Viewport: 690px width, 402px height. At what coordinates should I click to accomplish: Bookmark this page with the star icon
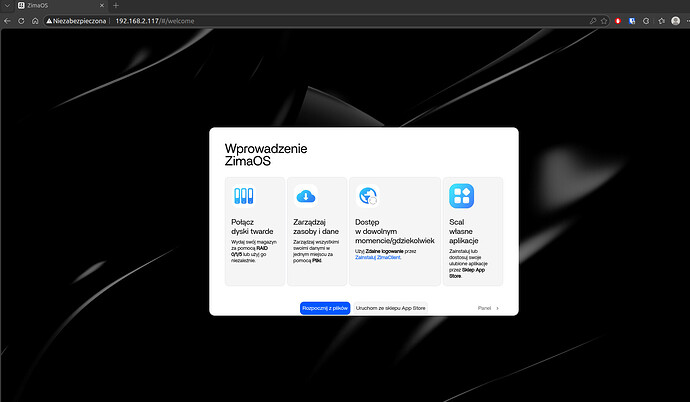[606, 20]
